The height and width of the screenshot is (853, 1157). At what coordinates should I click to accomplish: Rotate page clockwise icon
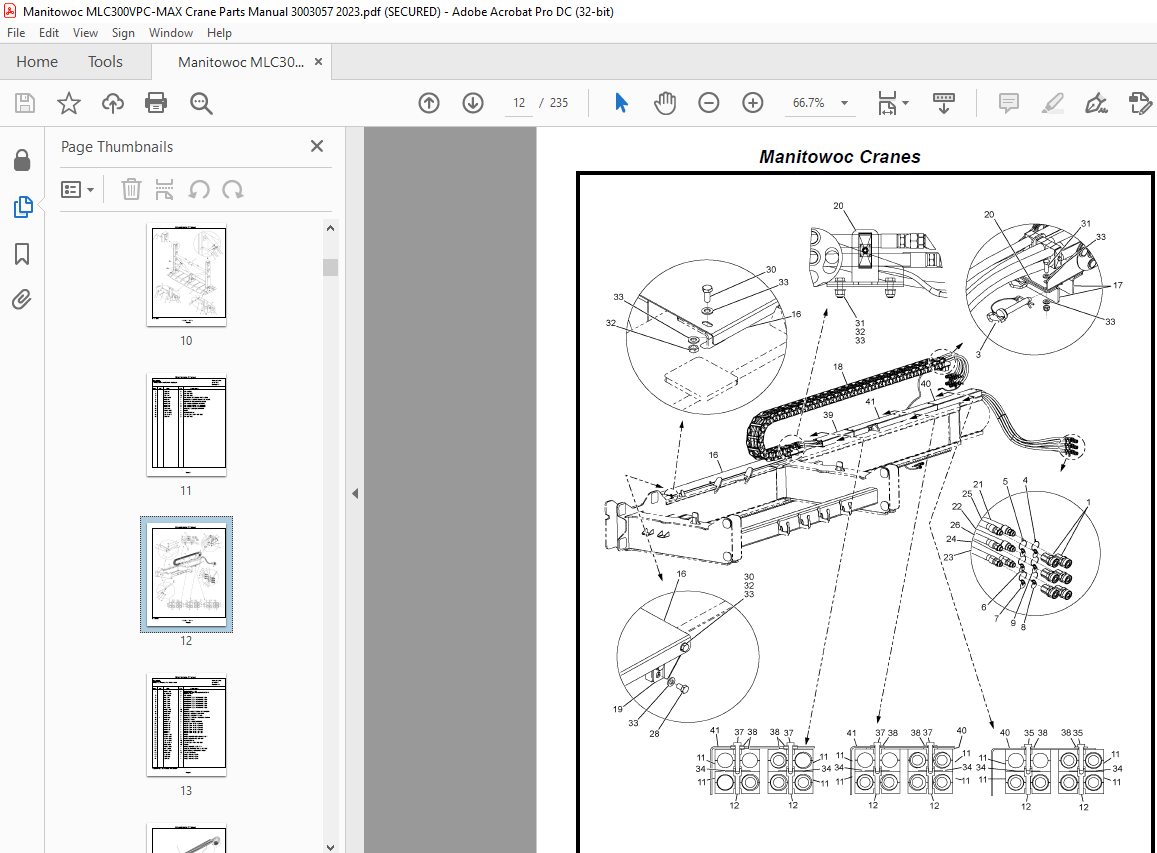232,190
